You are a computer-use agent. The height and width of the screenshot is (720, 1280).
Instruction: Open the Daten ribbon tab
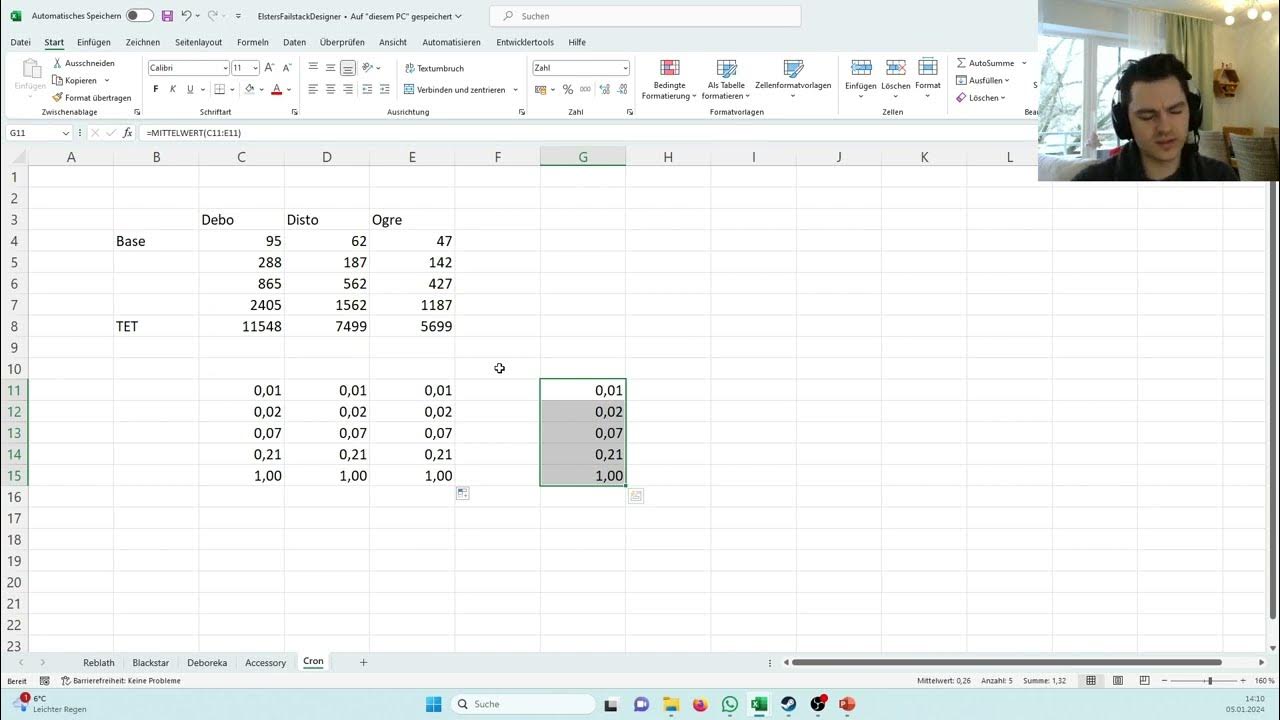click(x=295, y=42)
